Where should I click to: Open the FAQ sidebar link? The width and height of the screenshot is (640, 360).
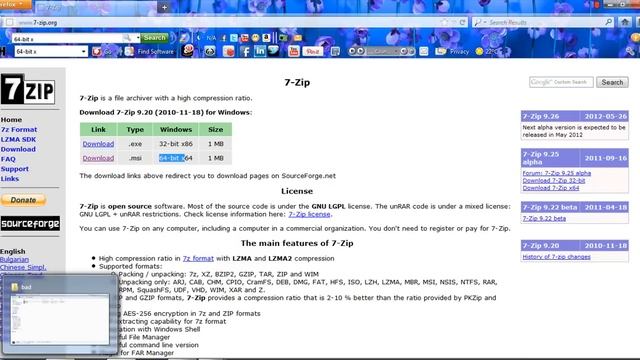[x=8, y=159]
